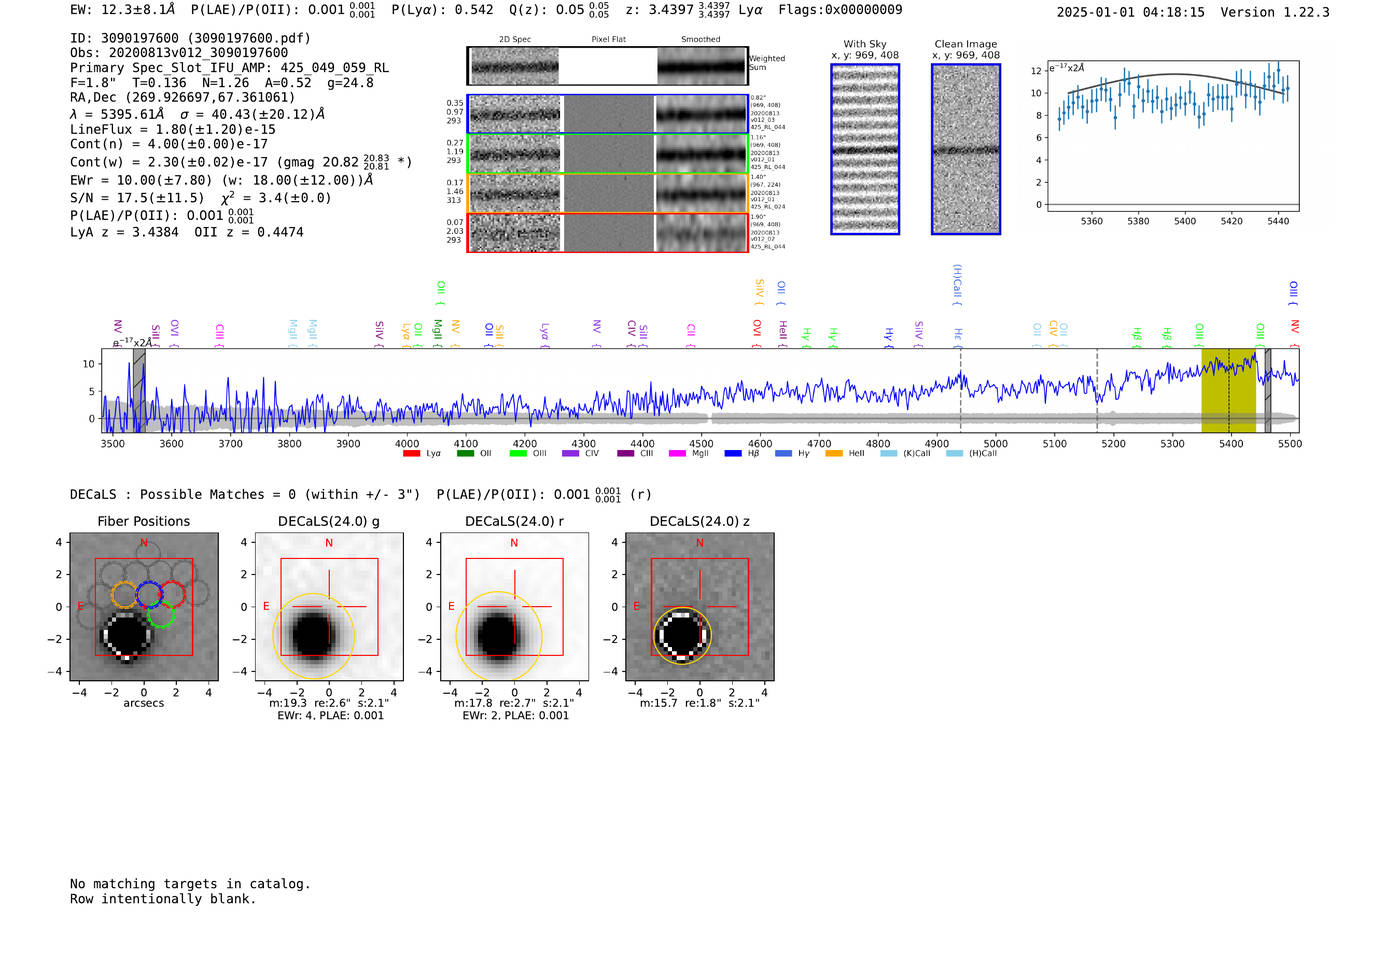Click the LineFlux = 1.80(±1.20)e-15 text
The height and width of the screenshot is (953, 1400).
pyautogui.click(x=172, y=130)
